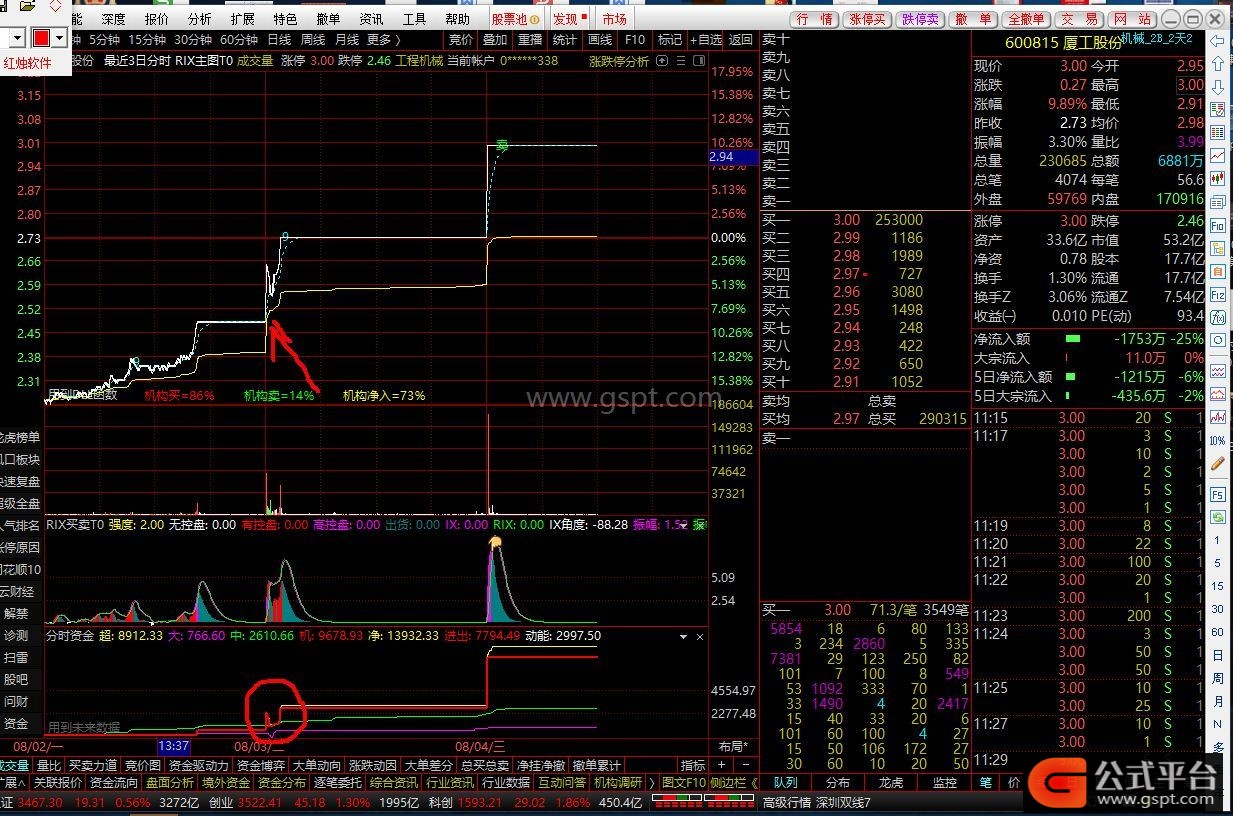Pick the red color swatch
Viewport: 1233px width, 816px height.
[x=42, y=38]
